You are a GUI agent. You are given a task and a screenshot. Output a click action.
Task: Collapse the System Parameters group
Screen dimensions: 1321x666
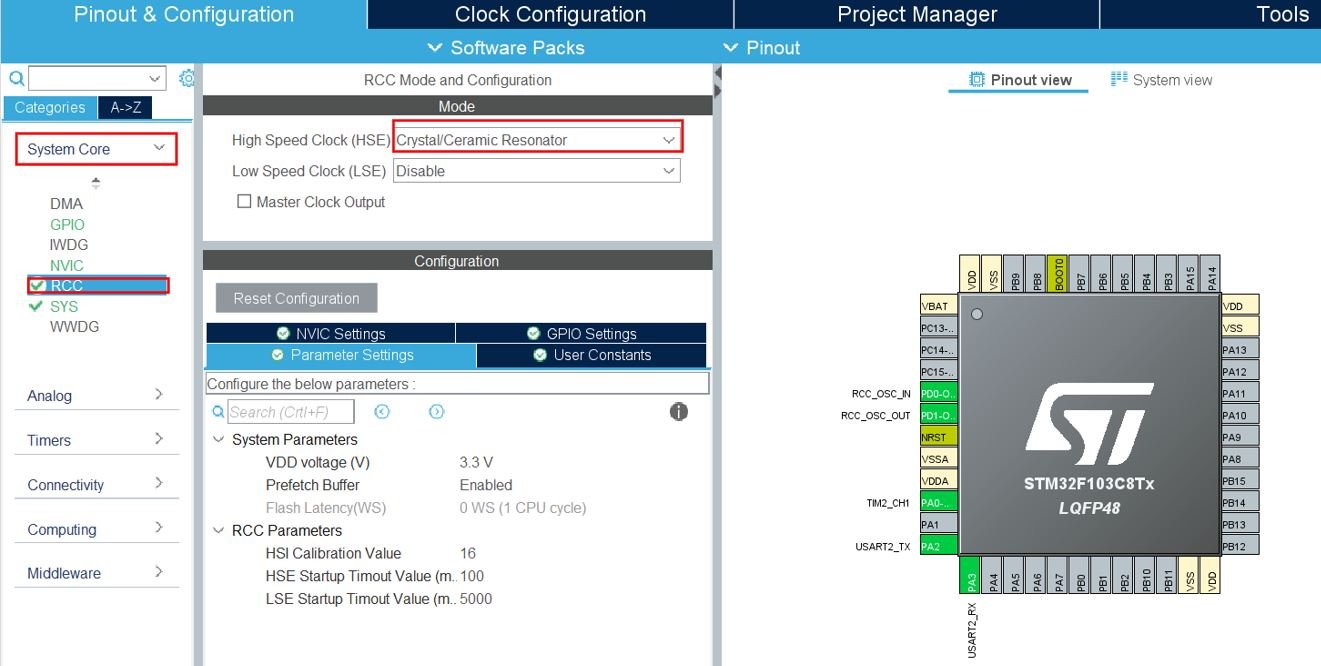coord(219,440)
